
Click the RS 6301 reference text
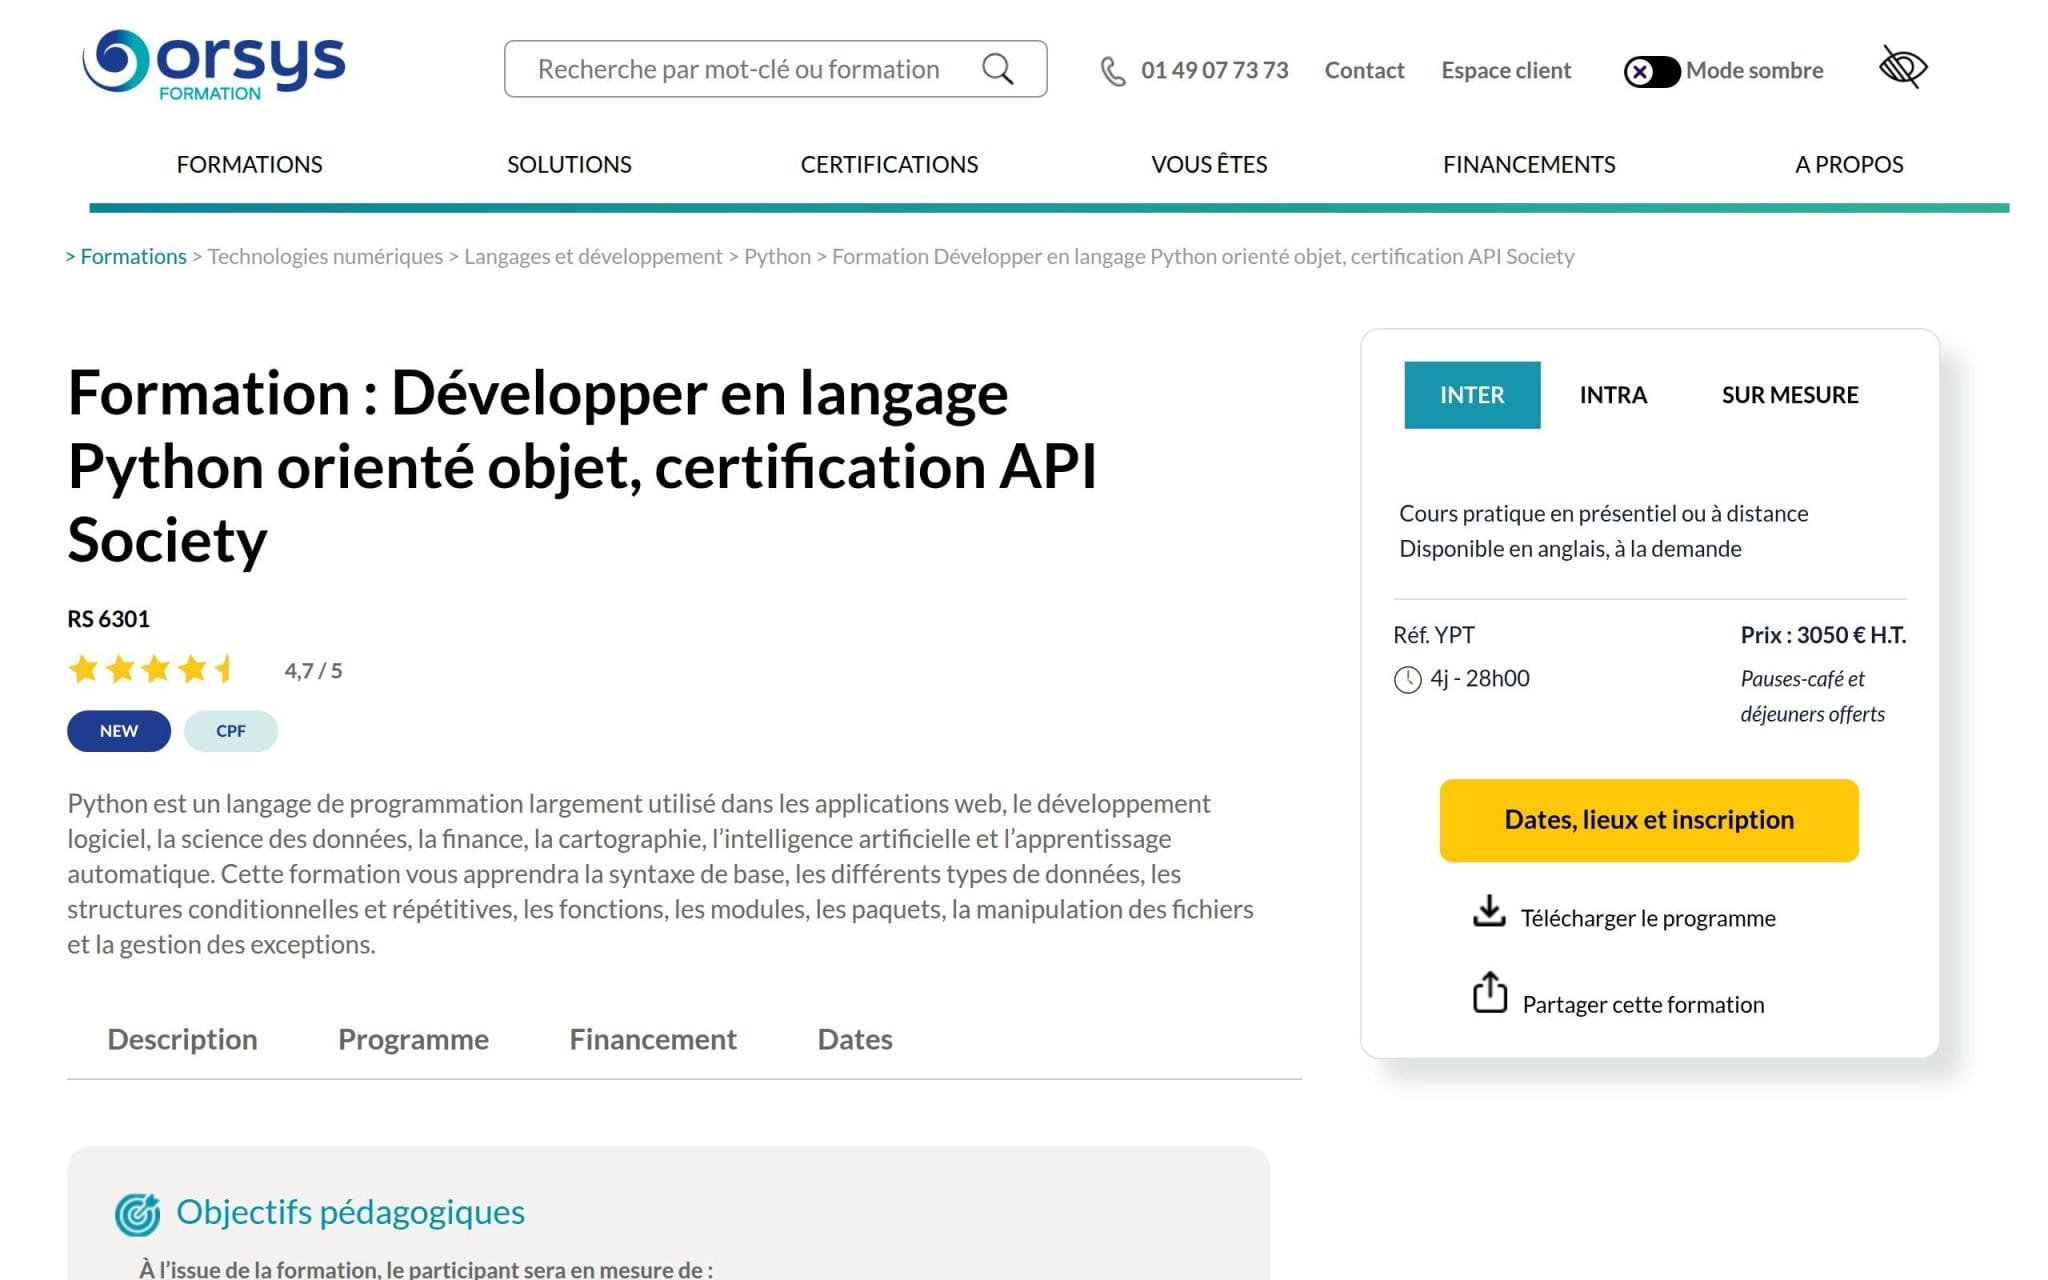(x=108, y=619)
